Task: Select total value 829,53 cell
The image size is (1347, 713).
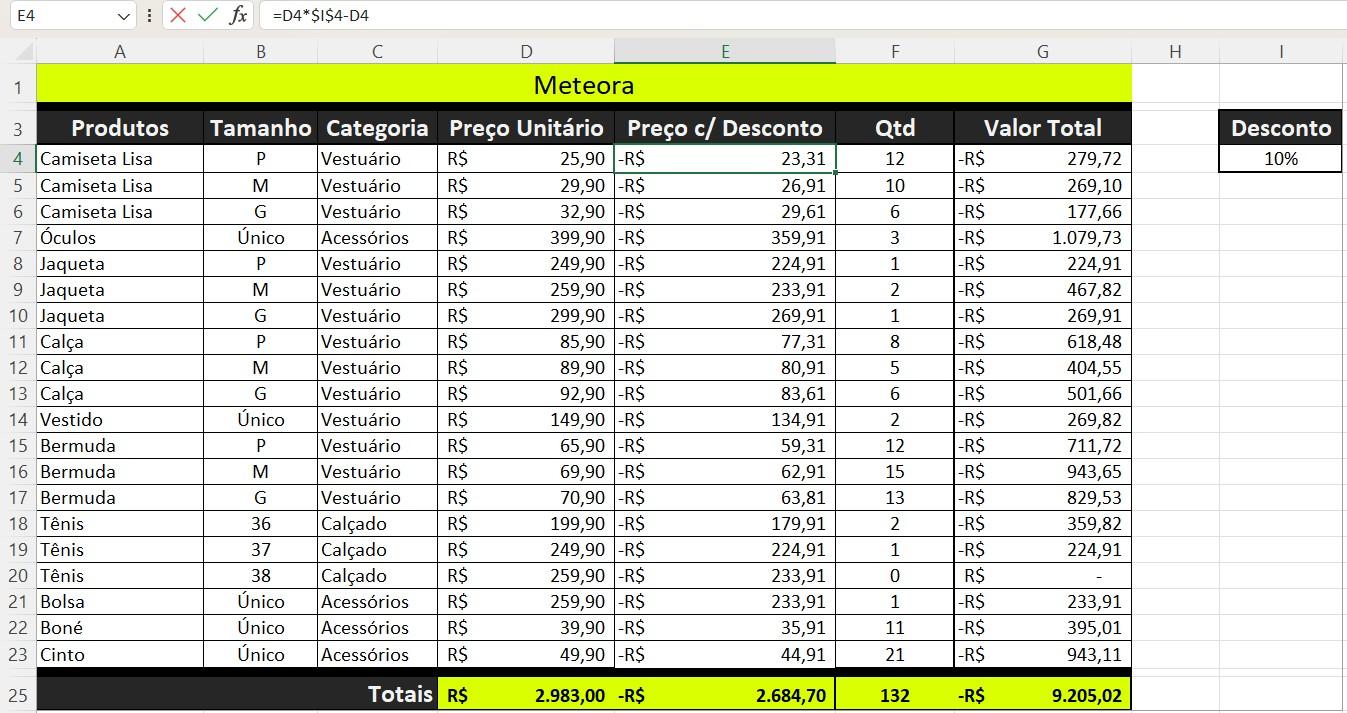Action: (x=1043, y=497)
